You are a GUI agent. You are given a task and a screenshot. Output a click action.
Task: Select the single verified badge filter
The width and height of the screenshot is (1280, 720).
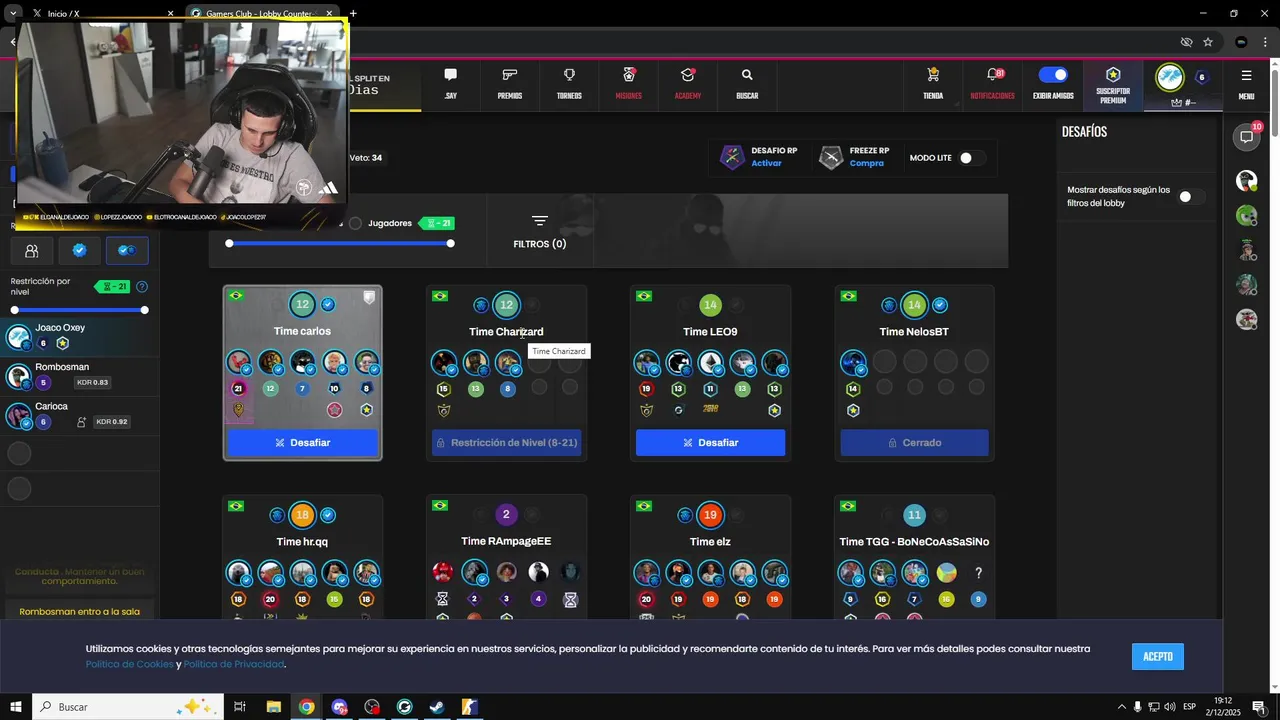click(80, 251)
